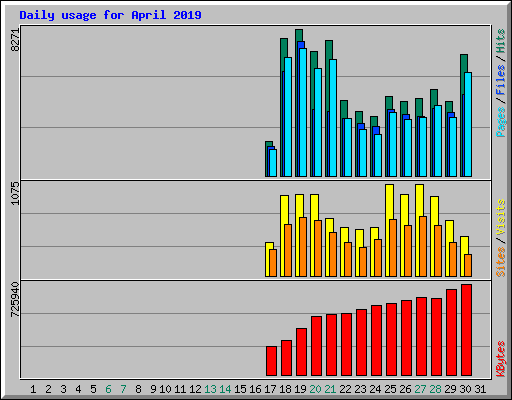Click the Hits legend label

(x=501, y=41)
